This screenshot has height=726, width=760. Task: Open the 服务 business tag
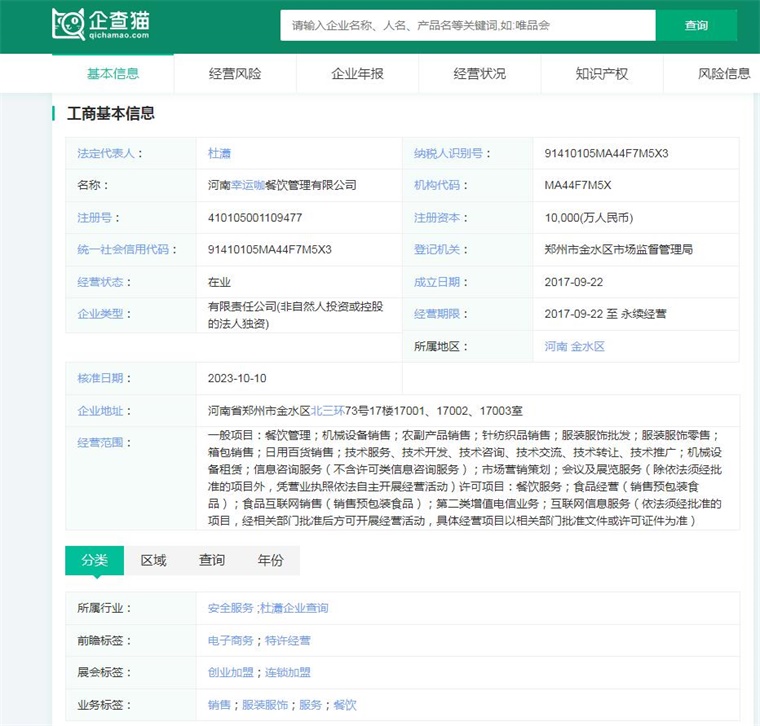click(311, 705)
